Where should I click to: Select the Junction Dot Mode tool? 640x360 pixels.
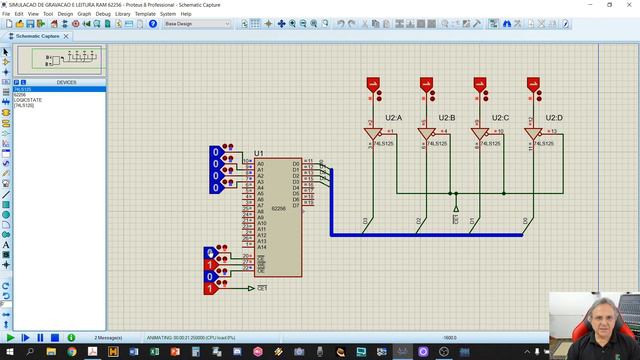6,72
